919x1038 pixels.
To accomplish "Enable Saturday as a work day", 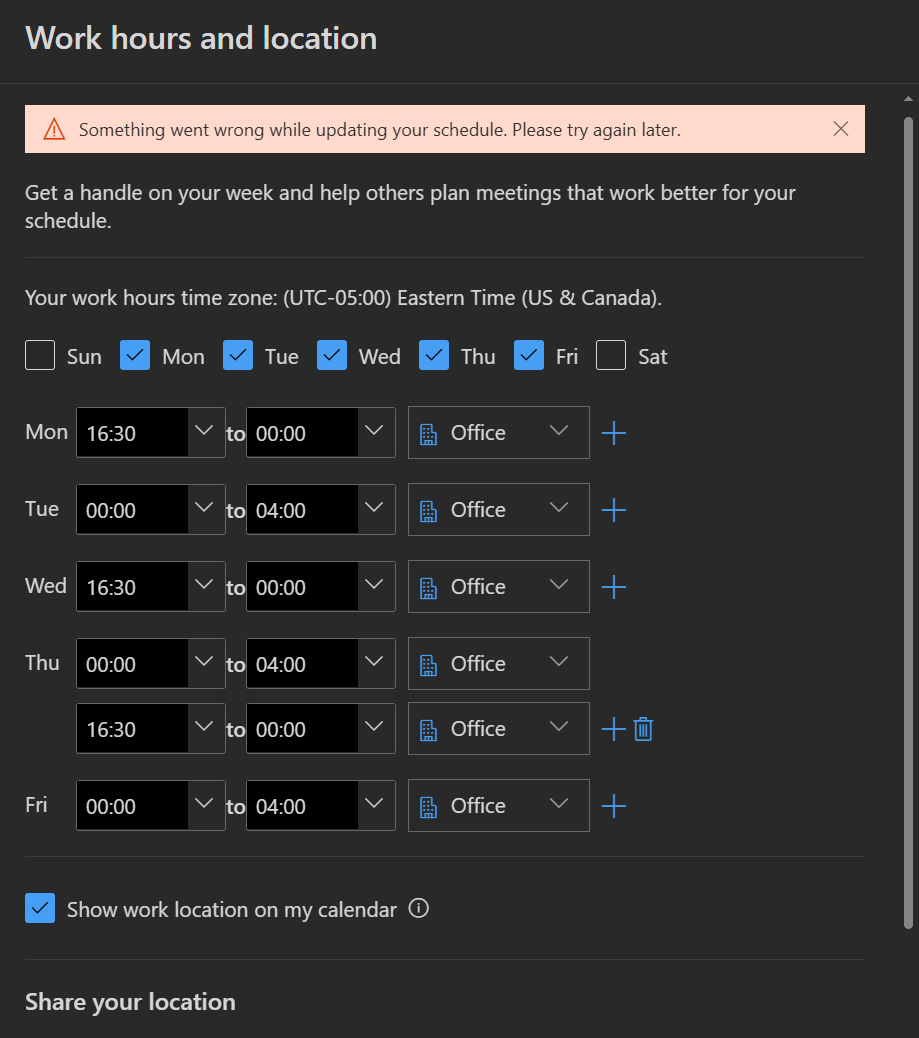I will click(x=610, y=355).
